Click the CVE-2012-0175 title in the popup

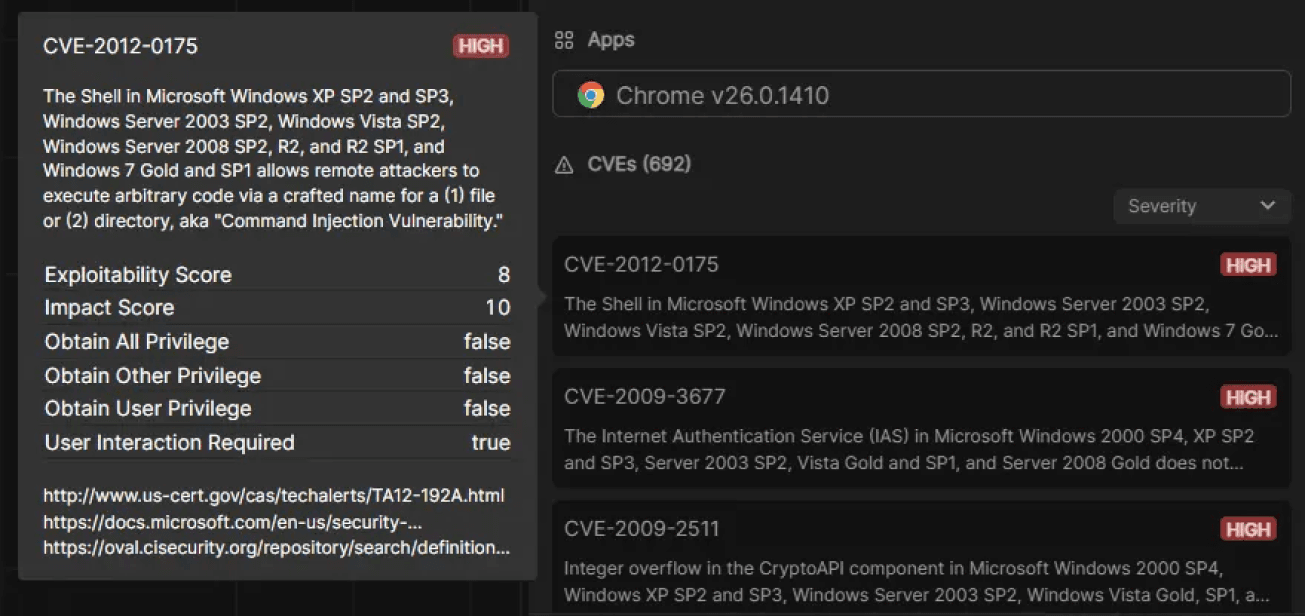click(x=120, y=46)
